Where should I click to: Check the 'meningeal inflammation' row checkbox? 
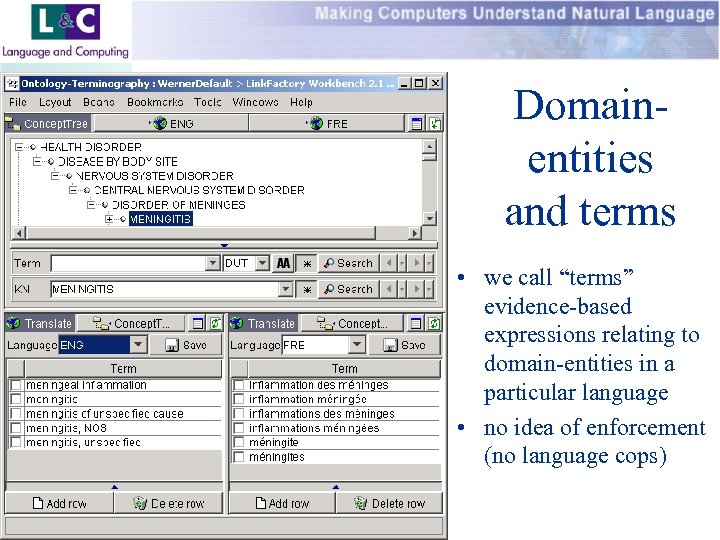[16, 385]
